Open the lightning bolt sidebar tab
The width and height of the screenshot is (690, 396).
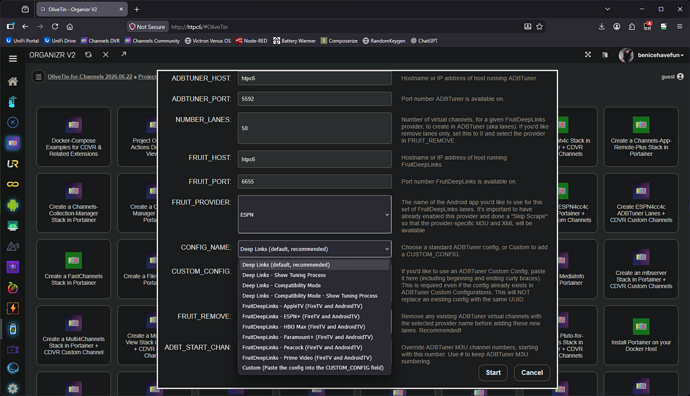[13, 308]
